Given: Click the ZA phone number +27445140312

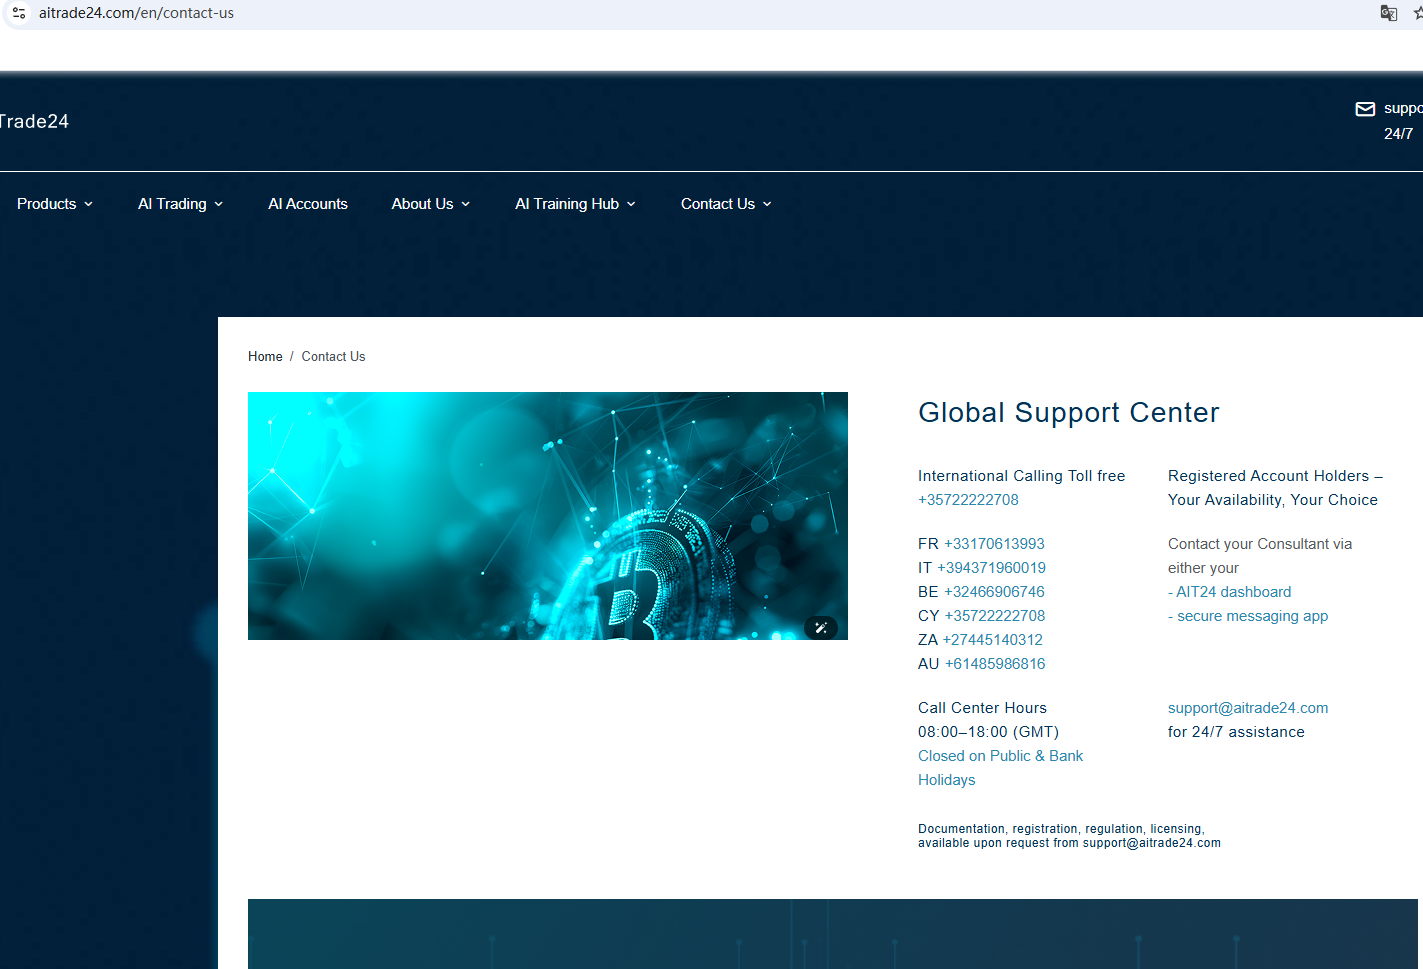Looking at the screenshot, I should point(992,640).
